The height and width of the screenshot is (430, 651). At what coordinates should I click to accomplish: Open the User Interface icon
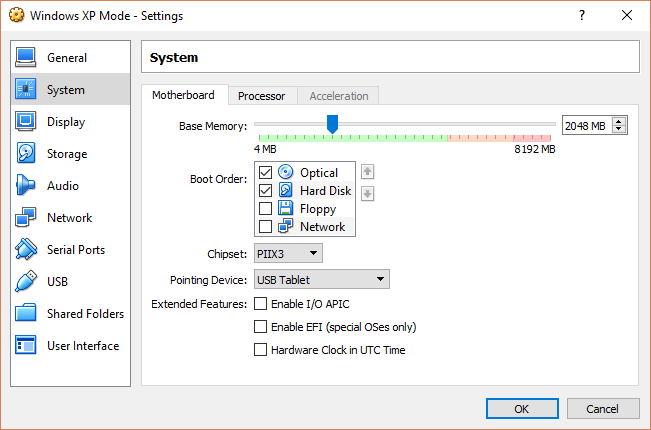click(x=26, y=346)
